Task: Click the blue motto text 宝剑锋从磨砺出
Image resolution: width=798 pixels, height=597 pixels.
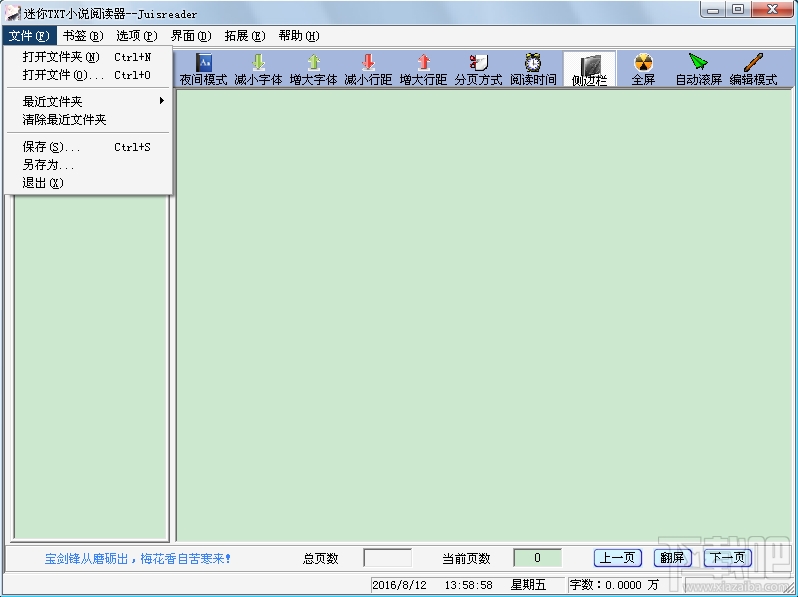Action: 87,559
